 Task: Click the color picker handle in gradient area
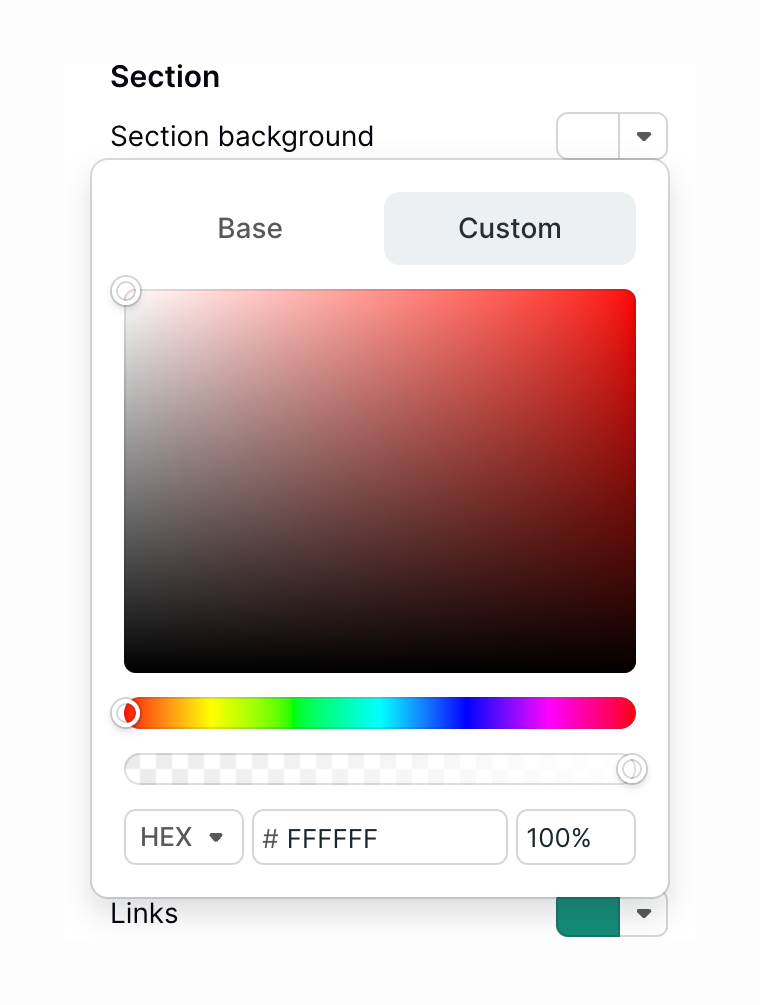tap(127, 291)
